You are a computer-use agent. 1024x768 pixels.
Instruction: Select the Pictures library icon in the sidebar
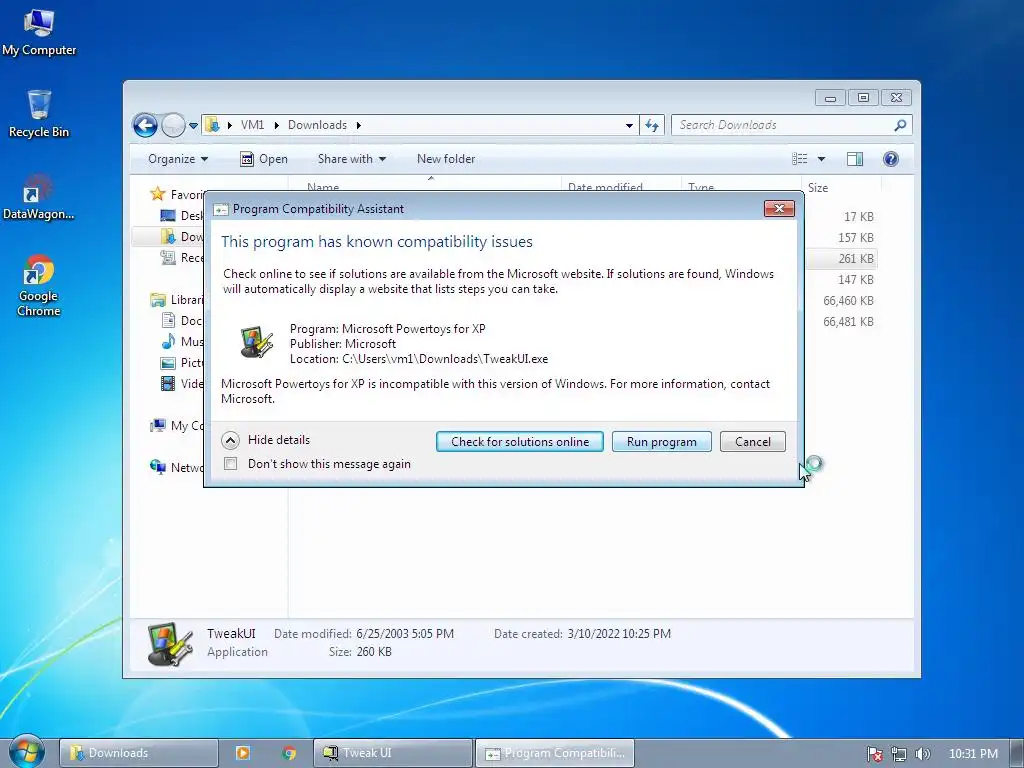168,362
